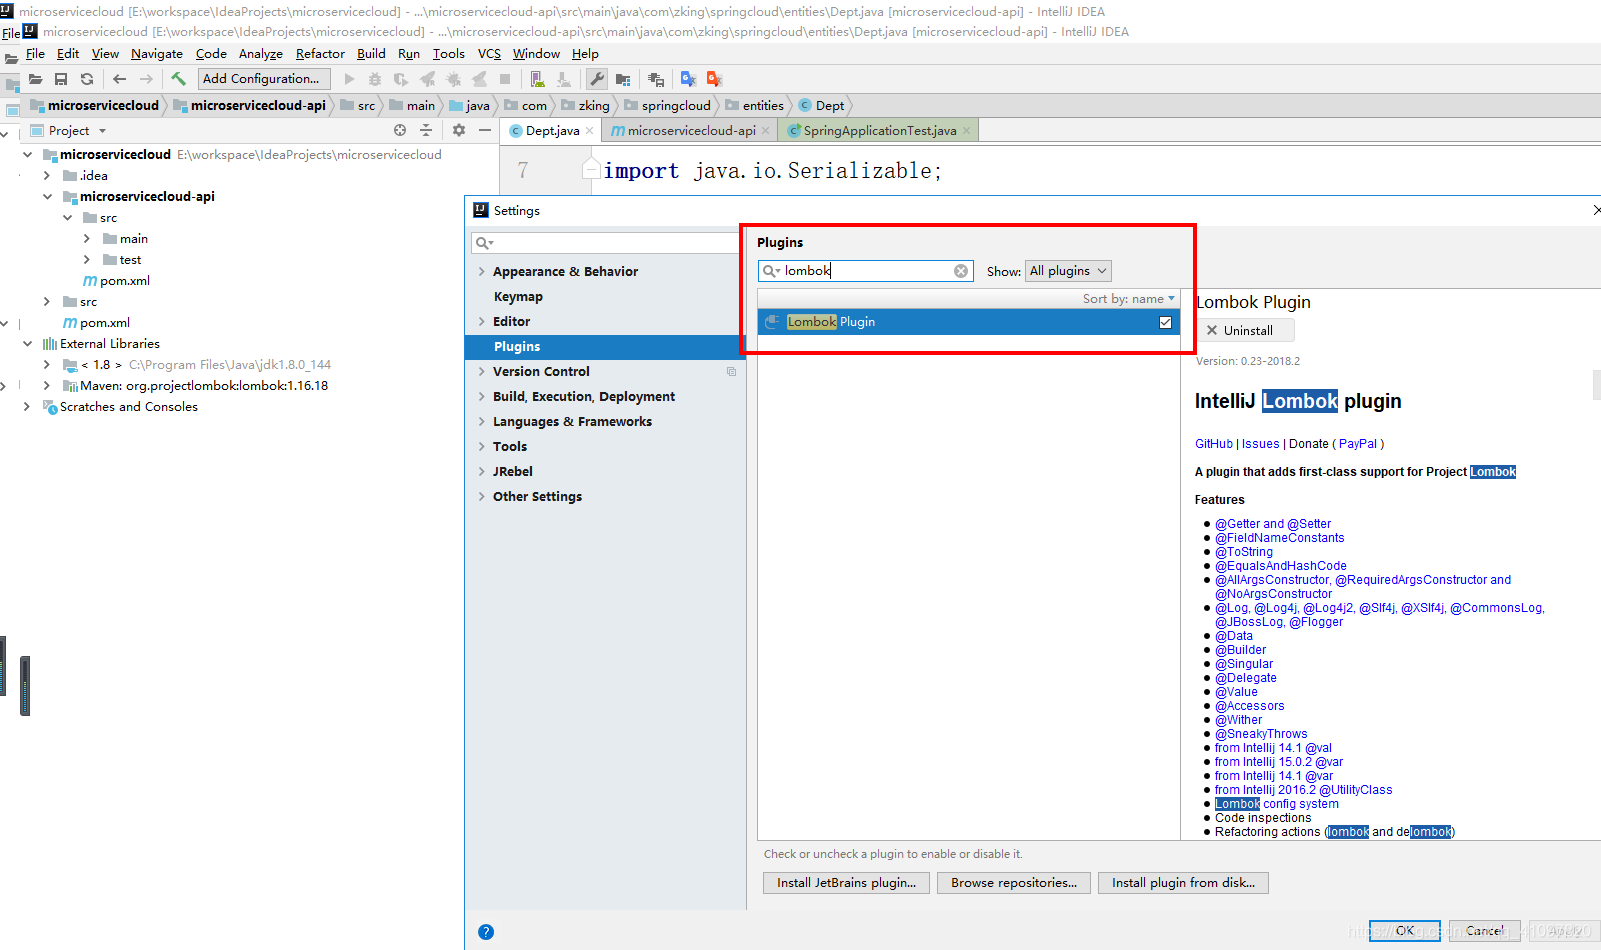The height and width of the screenshot is (950, 1601).
Task: Click Install plugin from disk button
Action: click(1183, 883)
